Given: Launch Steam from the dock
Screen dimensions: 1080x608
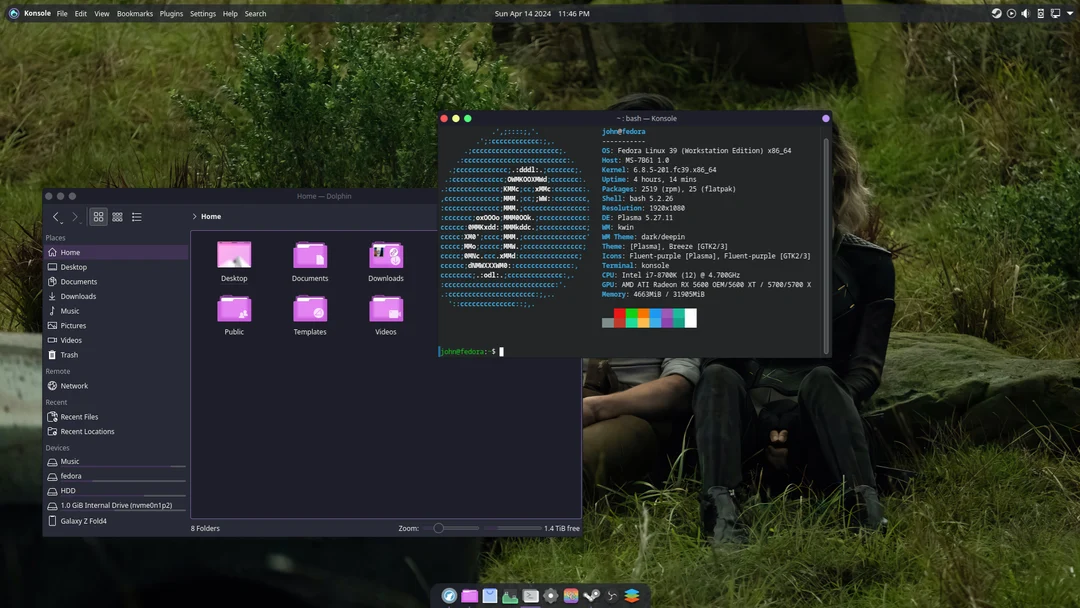Looking at the screenshot, I should click(591, 595).
